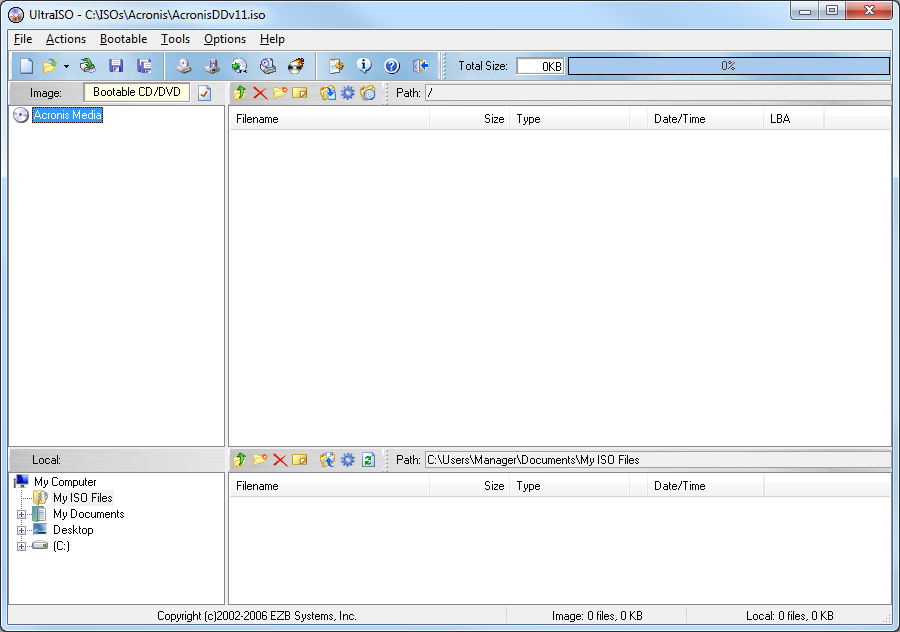Sort image list by Type column header
The width and height of the screenshot is (900, 632).
(569, 119)
